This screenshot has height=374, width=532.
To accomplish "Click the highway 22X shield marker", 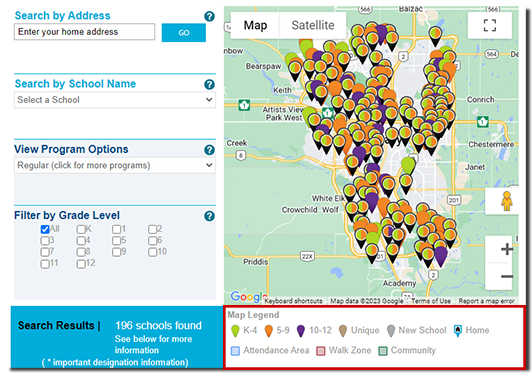I will 307,256.
